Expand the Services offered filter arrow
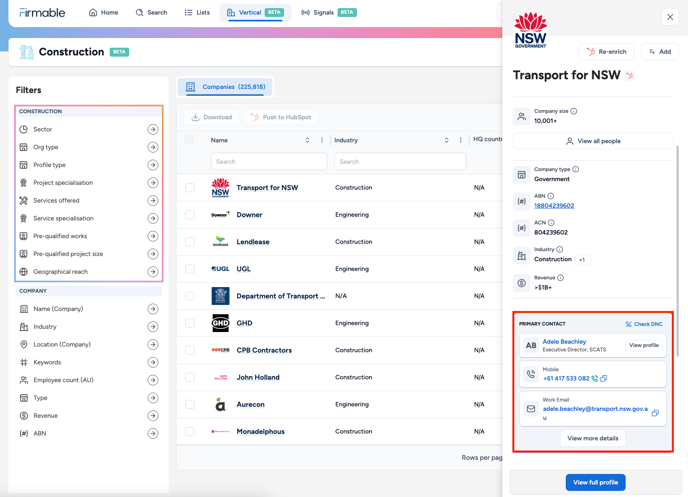 pos(153,200)
